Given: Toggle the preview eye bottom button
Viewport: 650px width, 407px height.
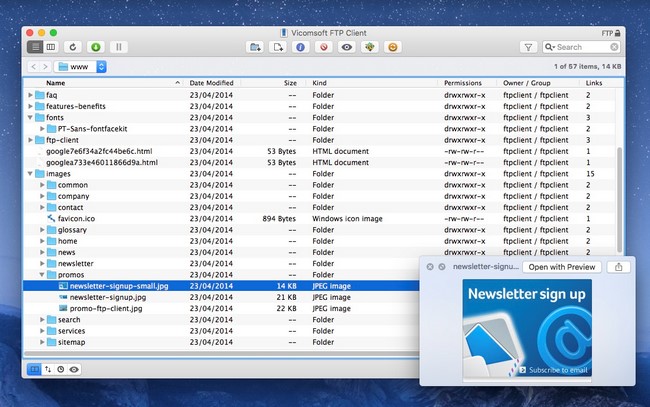Looking at the screenshot, I should click(74, 369).
